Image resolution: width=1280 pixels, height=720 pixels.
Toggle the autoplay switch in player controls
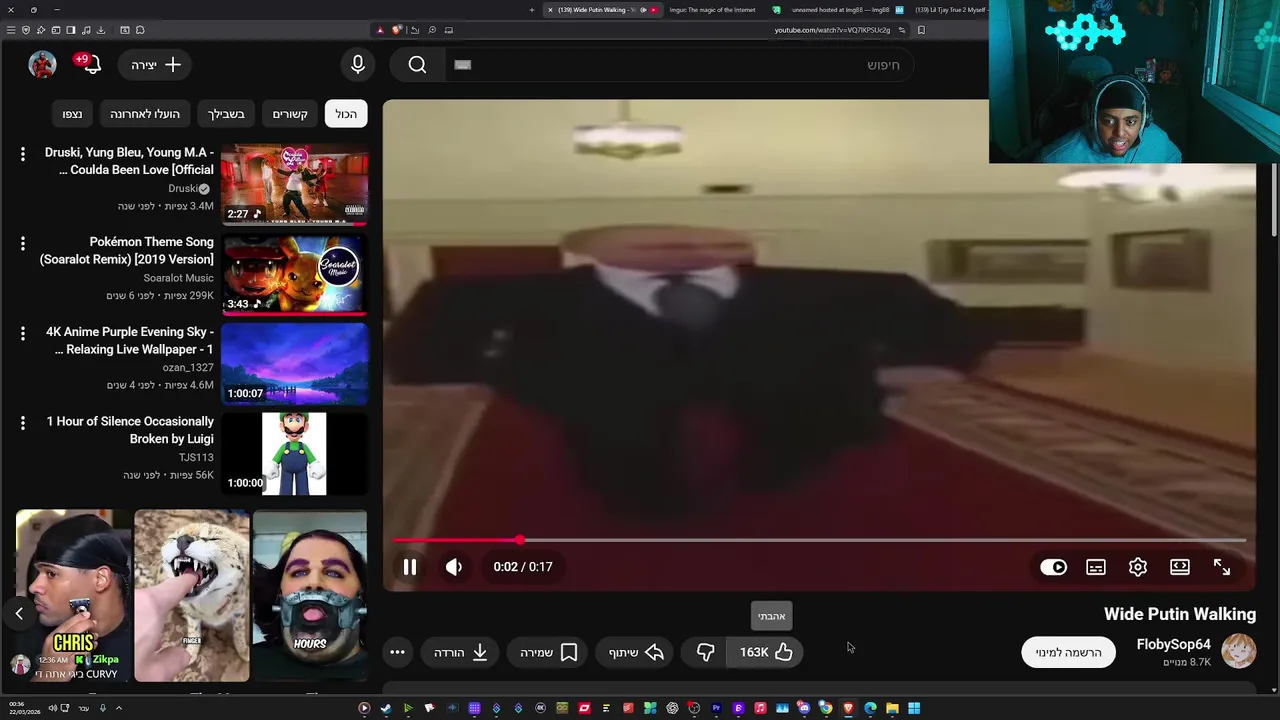point(1053,567)
